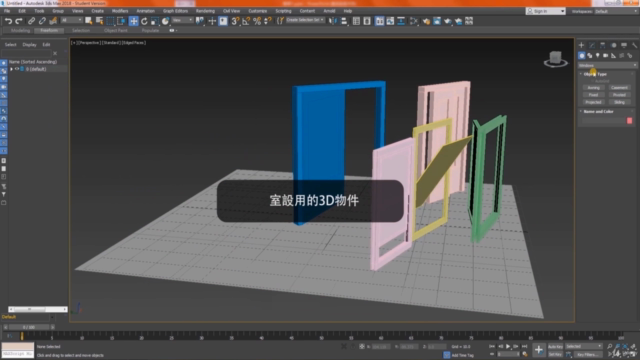Select the Unlink Selection tool
Viewport: 640px width, 360px height.
pos(42,21)
